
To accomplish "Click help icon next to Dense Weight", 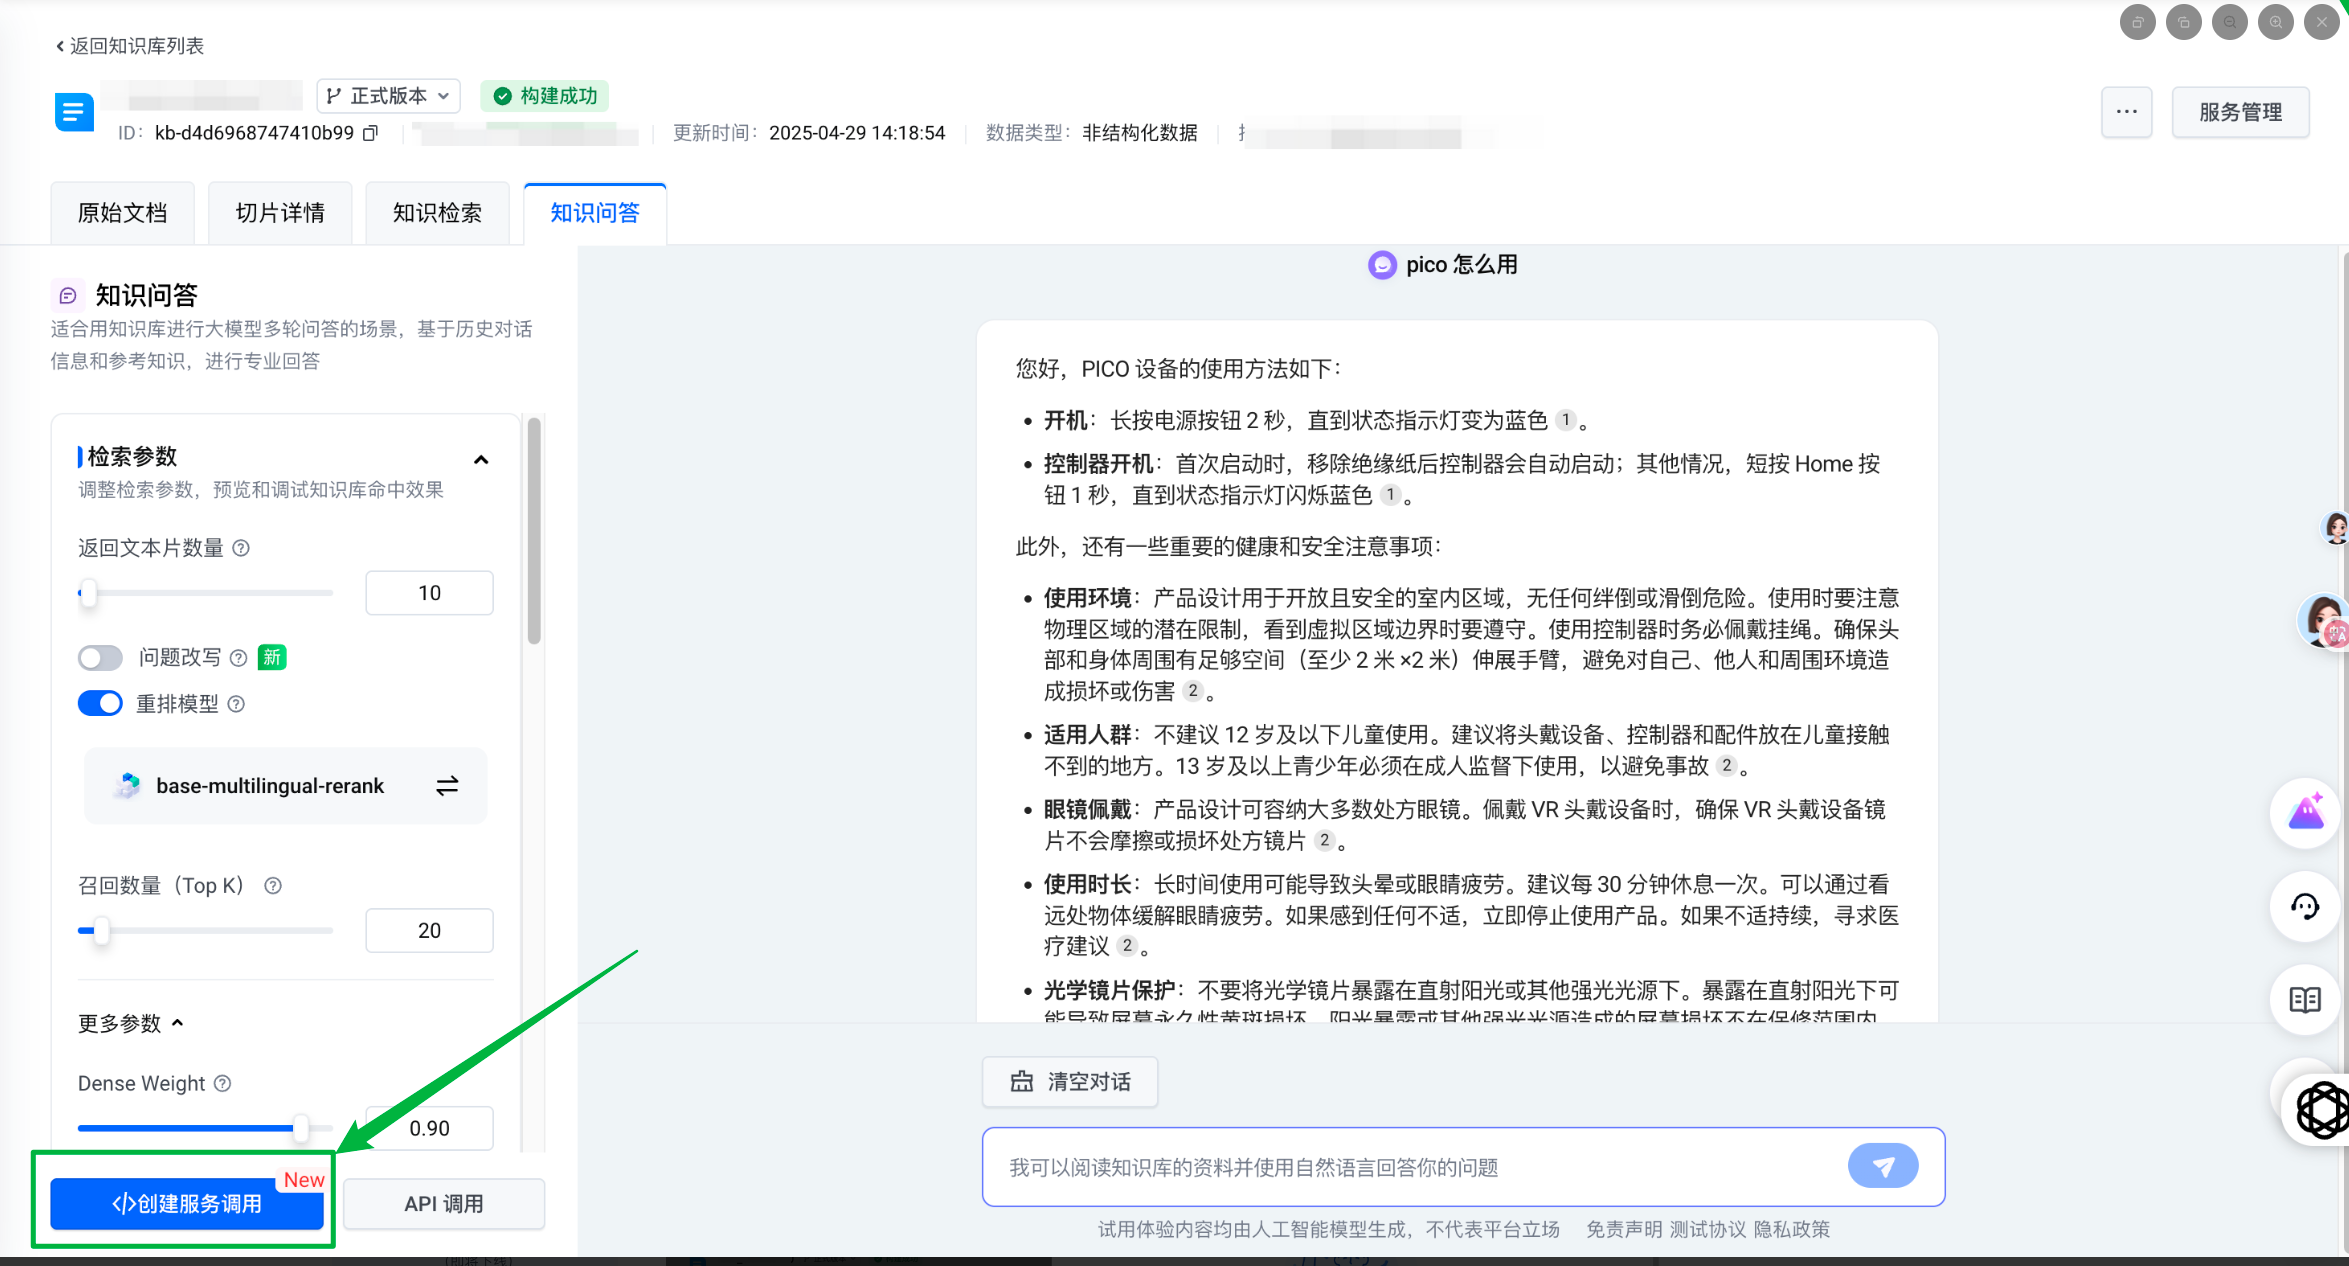I will coord(223,1083).
